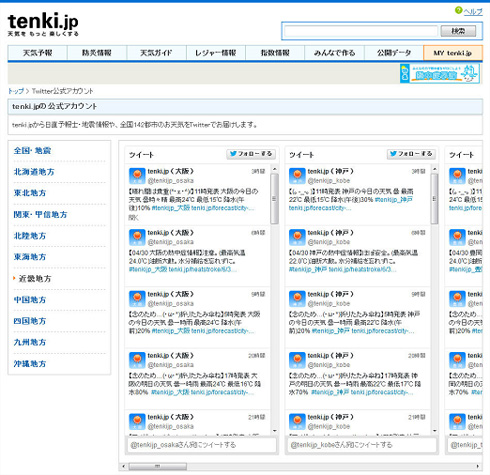490x475 pixels.
Task: Follow the @tenkijp_osaka Twitter account
Action: pos(251,154)
